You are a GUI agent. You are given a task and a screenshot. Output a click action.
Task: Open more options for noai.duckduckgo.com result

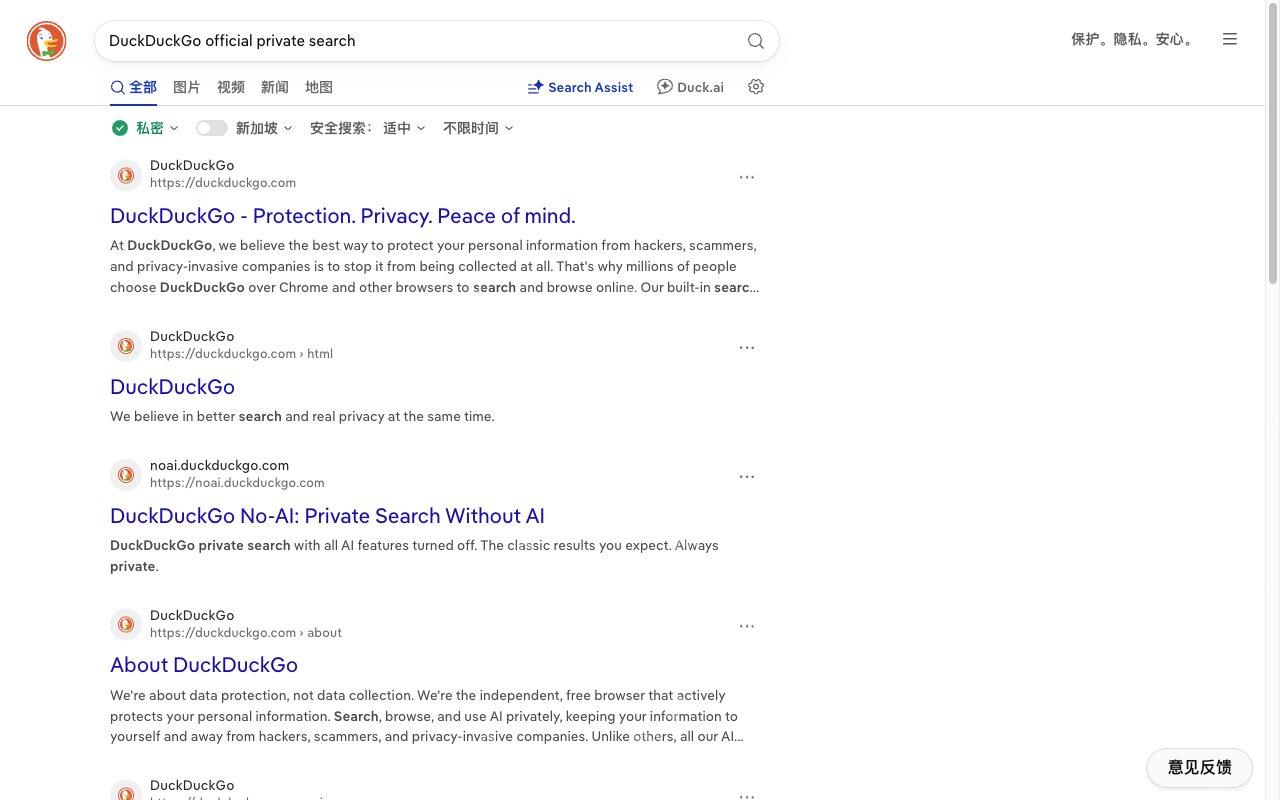[x=747, y=477]
